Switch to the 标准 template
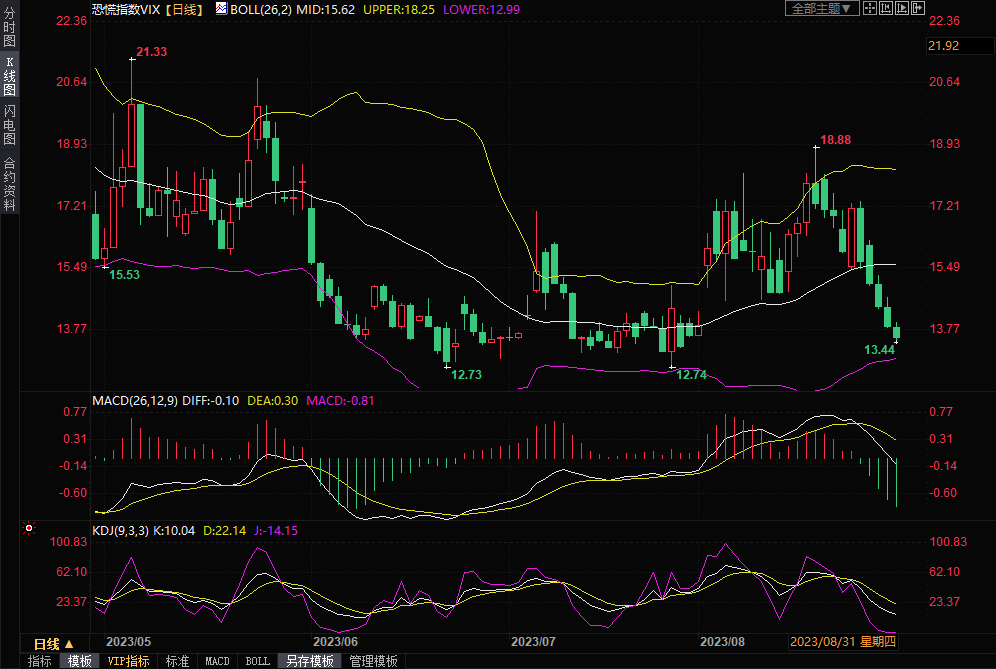Viewport: 996px width, 669px height. (x=177, y=661)
